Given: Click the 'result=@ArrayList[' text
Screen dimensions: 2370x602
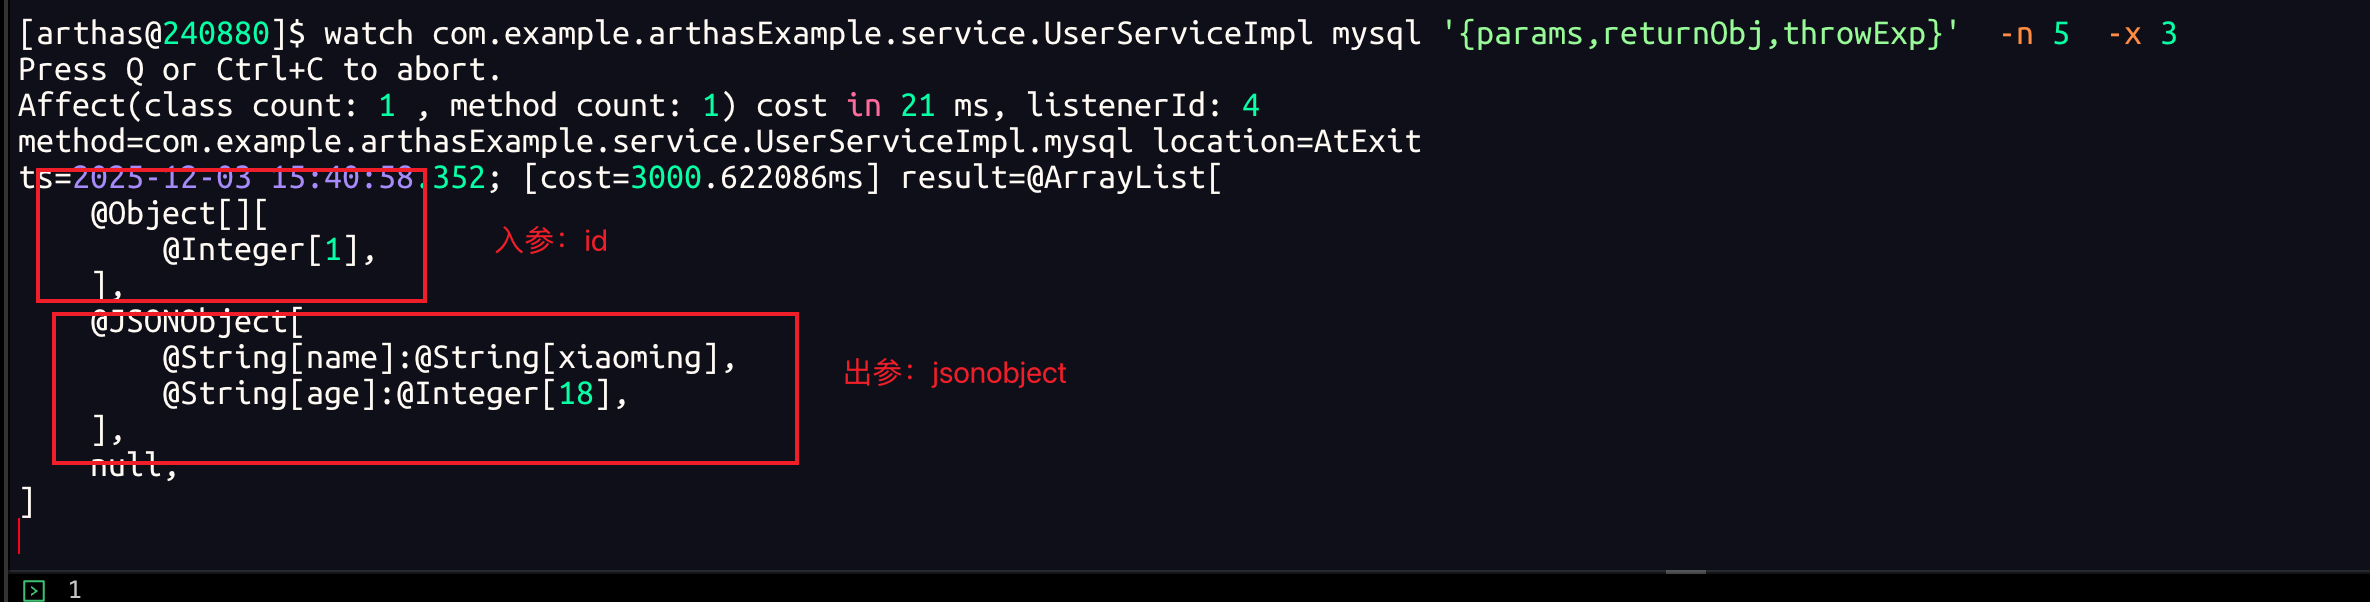Looking at the screenshot, I should [x=1060, y=178].
